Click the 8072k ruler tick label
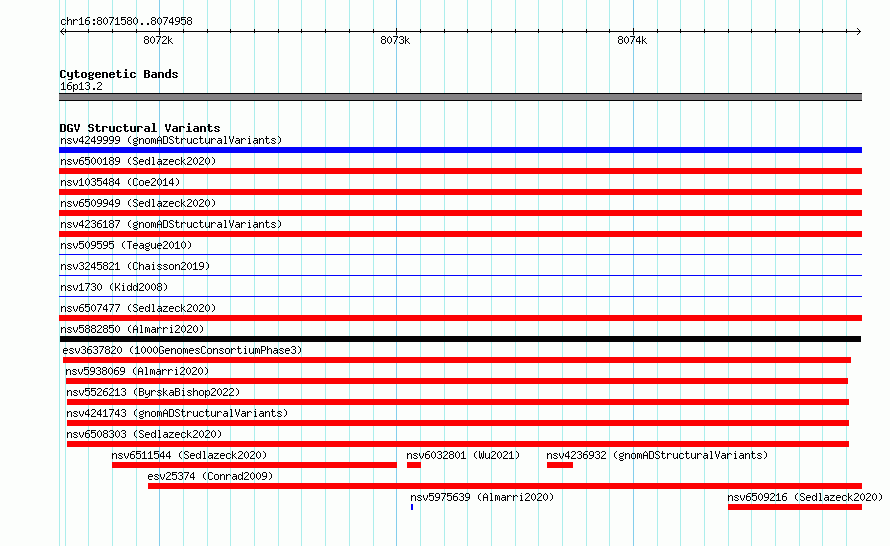Image resolution: width=890 pixels, height=546 pixels. (x=158, y=40)
